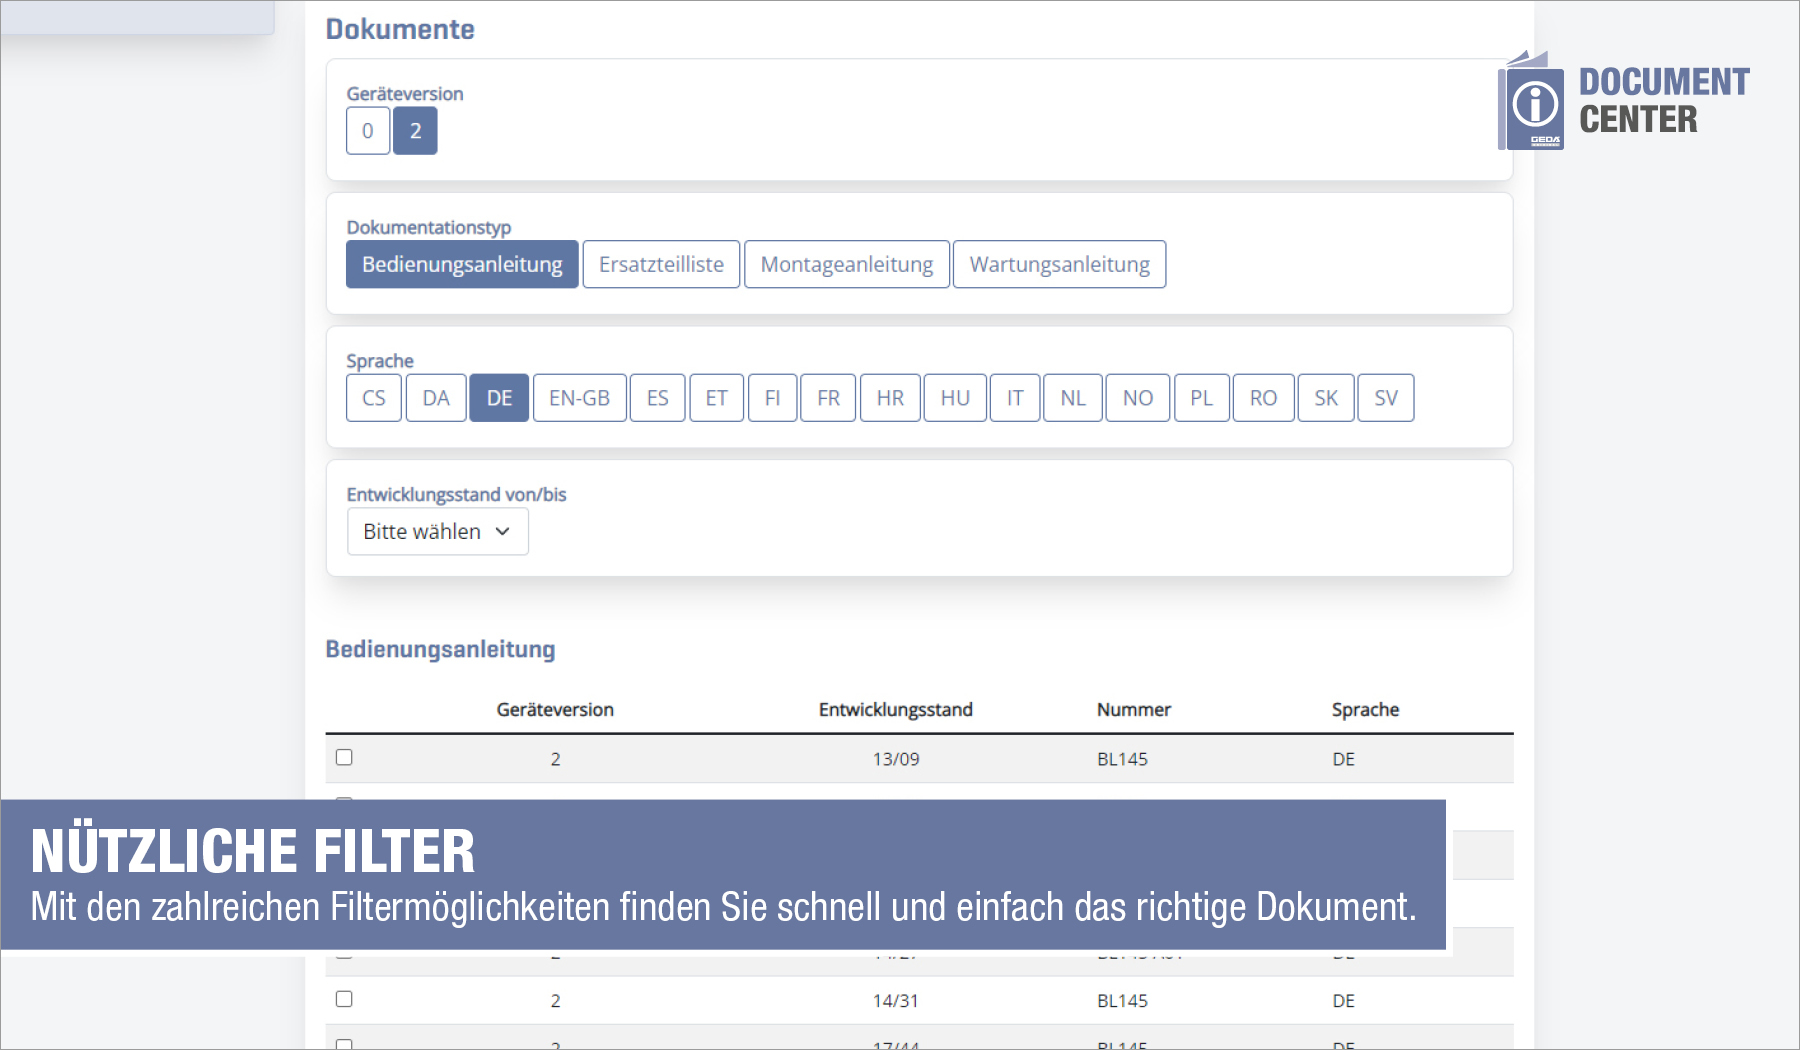
Task: Choose the FI language button
Action: pos(773,398)
